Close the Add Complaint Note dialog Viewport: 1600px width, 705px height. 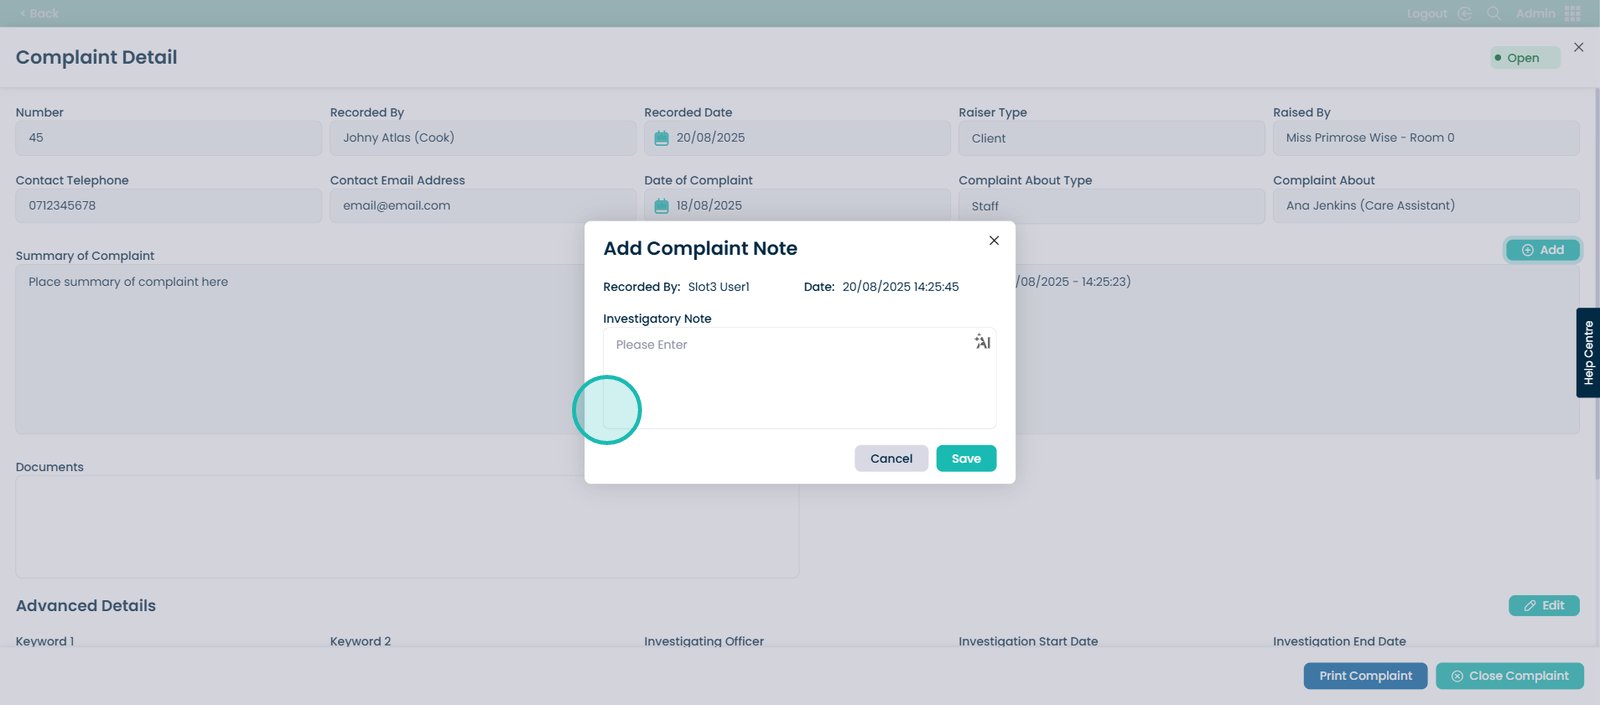coord(993,240)
